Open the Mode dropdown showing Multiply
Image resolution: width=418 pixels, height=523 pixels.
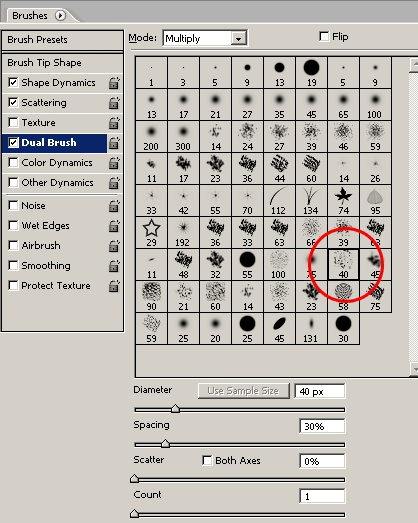(205, 38)
